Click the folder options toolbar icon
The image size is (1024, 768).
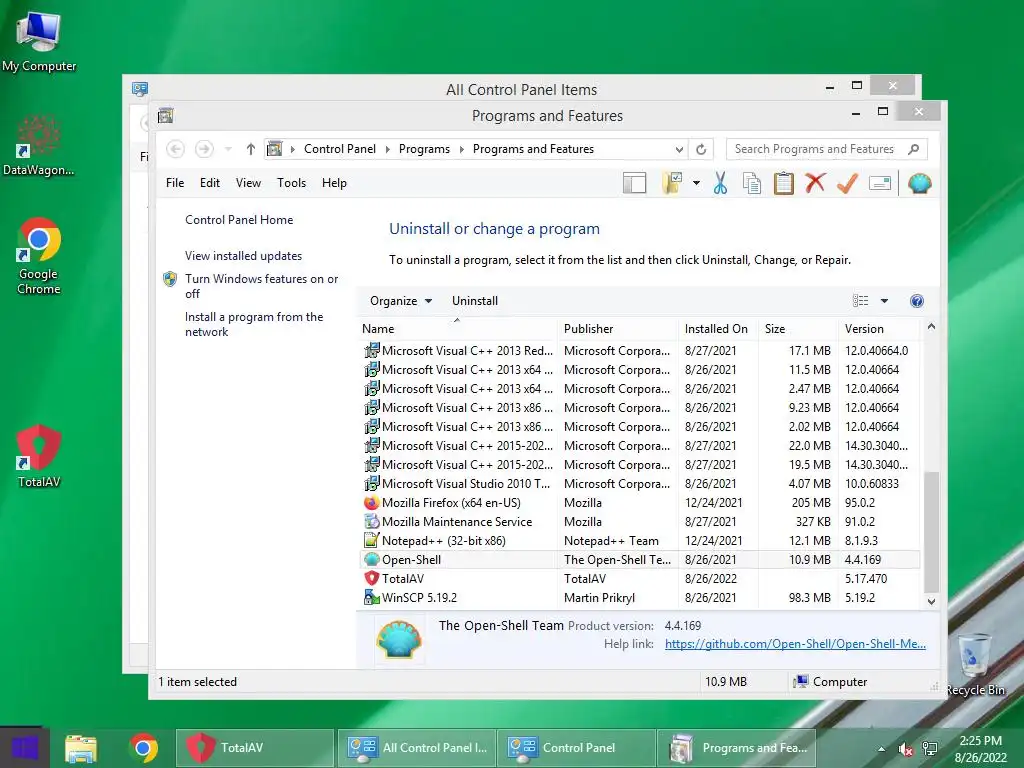[673, 184]
